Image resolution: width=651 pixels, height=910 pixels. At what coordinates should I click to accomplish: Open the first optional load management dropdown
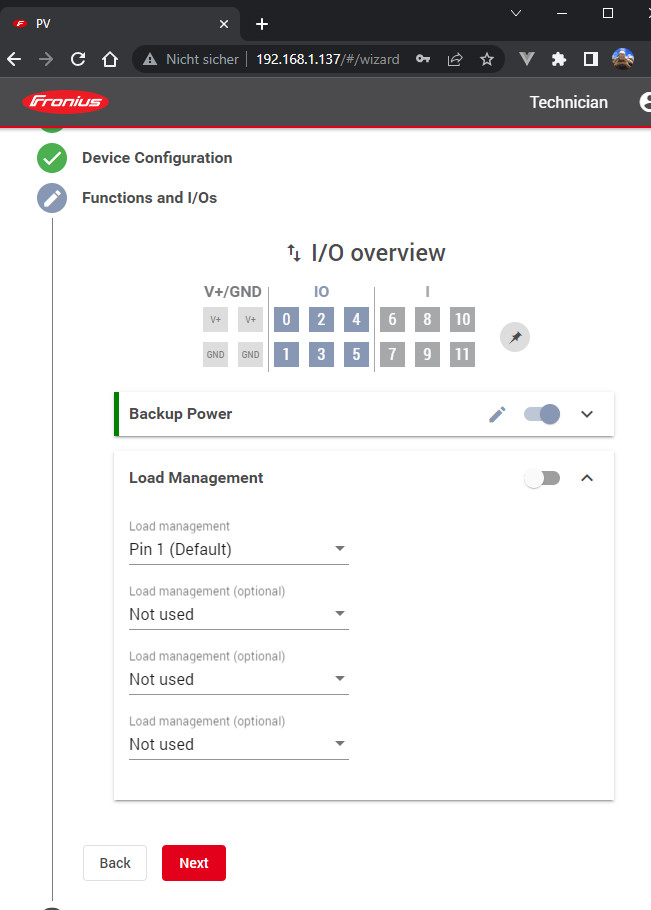[238, 614]
